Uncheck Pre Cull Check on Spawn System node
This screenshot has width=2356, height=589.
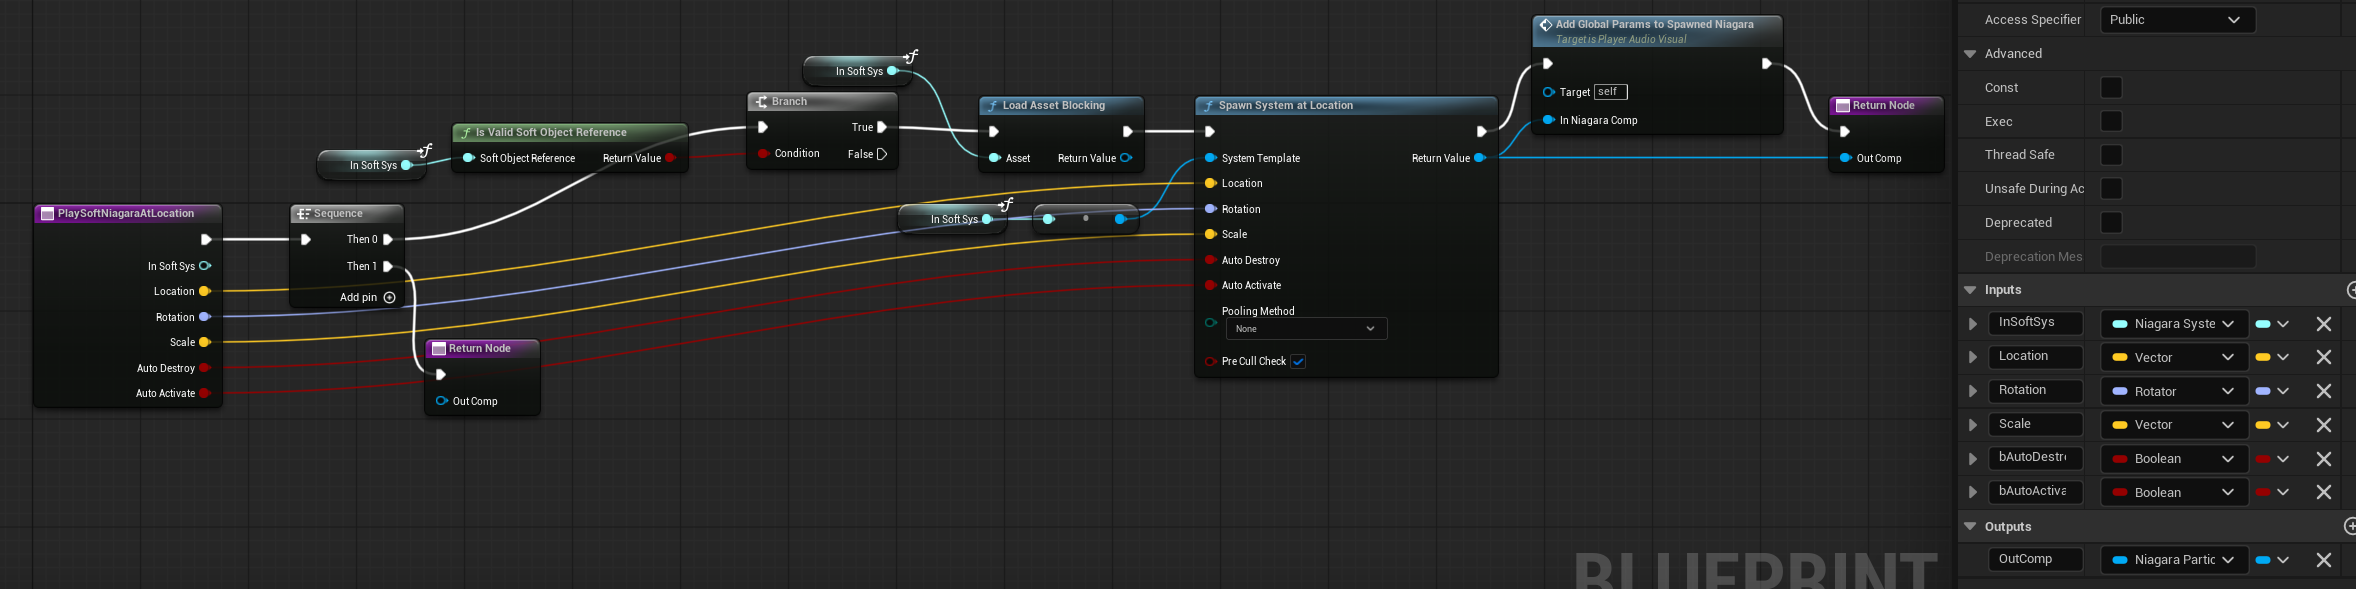coord(1298,362)
